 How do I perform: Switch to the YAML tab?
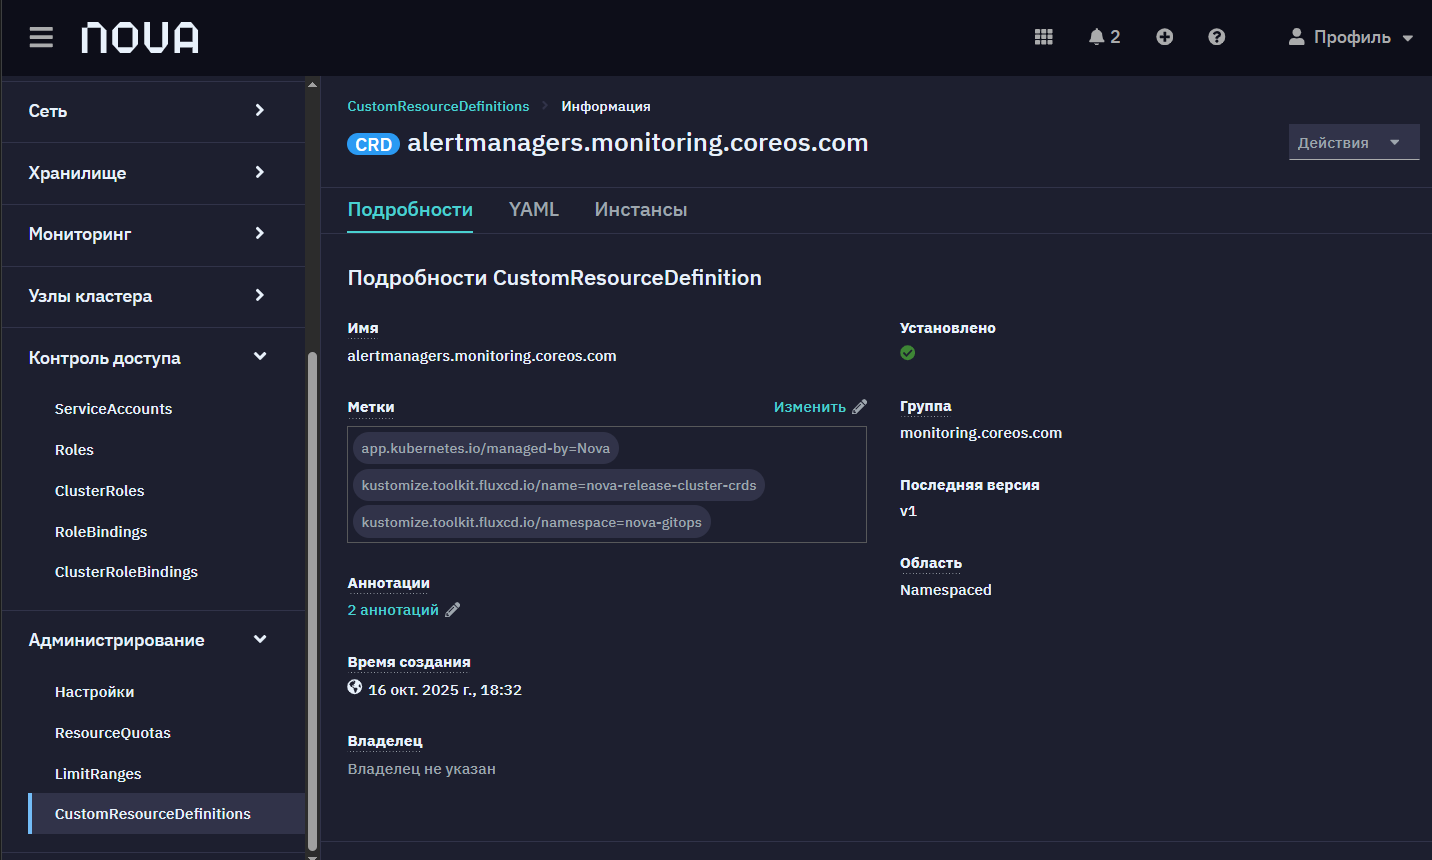[x=534, y=209]
